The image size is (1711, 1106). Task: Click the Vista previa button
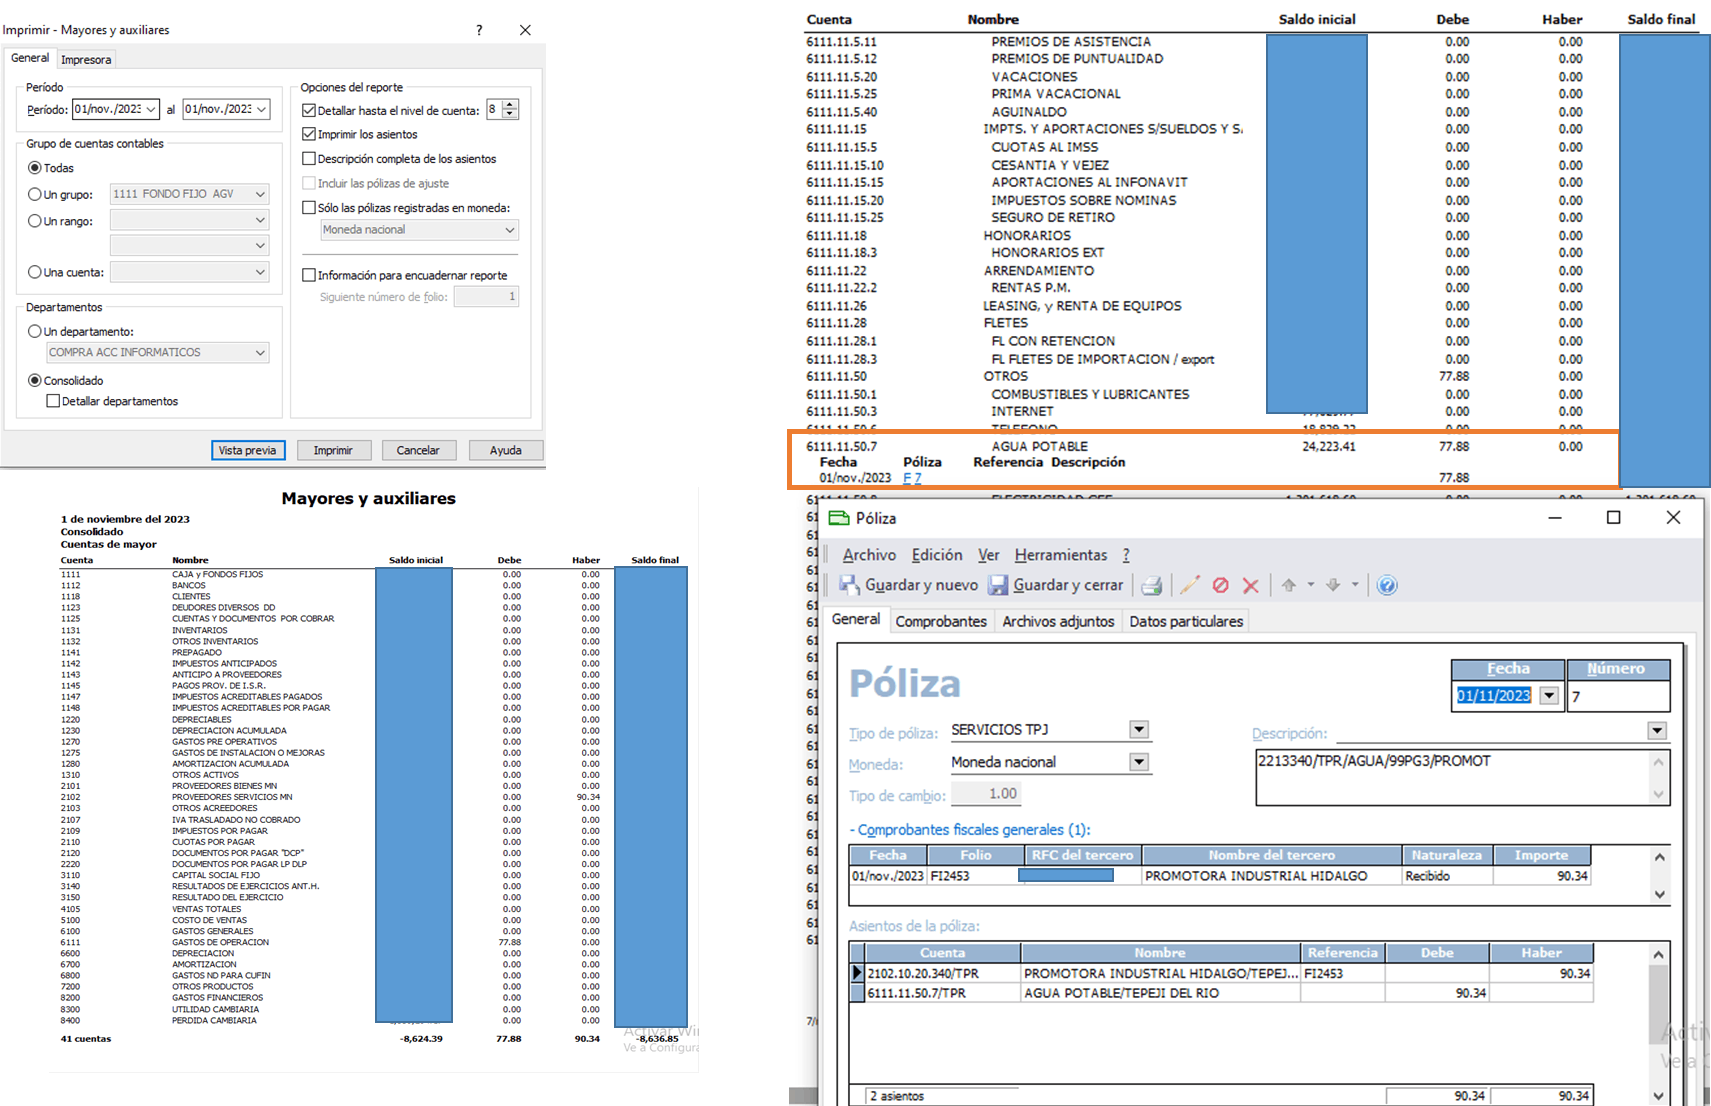tap(248, 450)
